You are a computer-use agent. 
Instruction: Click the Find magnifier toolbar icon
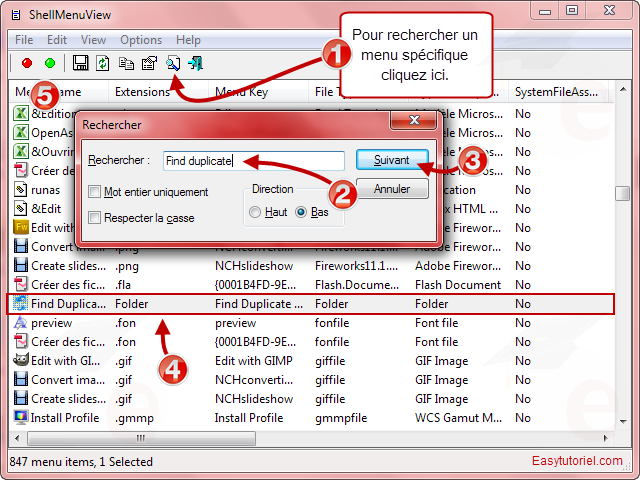[173, 63]
